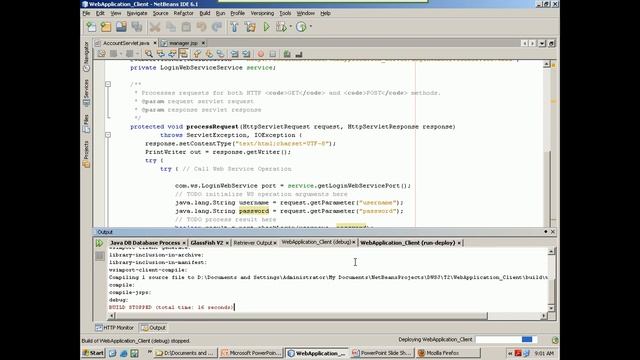Viewport: 640px width, 360px height.
Task: Click the Copy toolbar icon
Action: [x=171, y=27]
